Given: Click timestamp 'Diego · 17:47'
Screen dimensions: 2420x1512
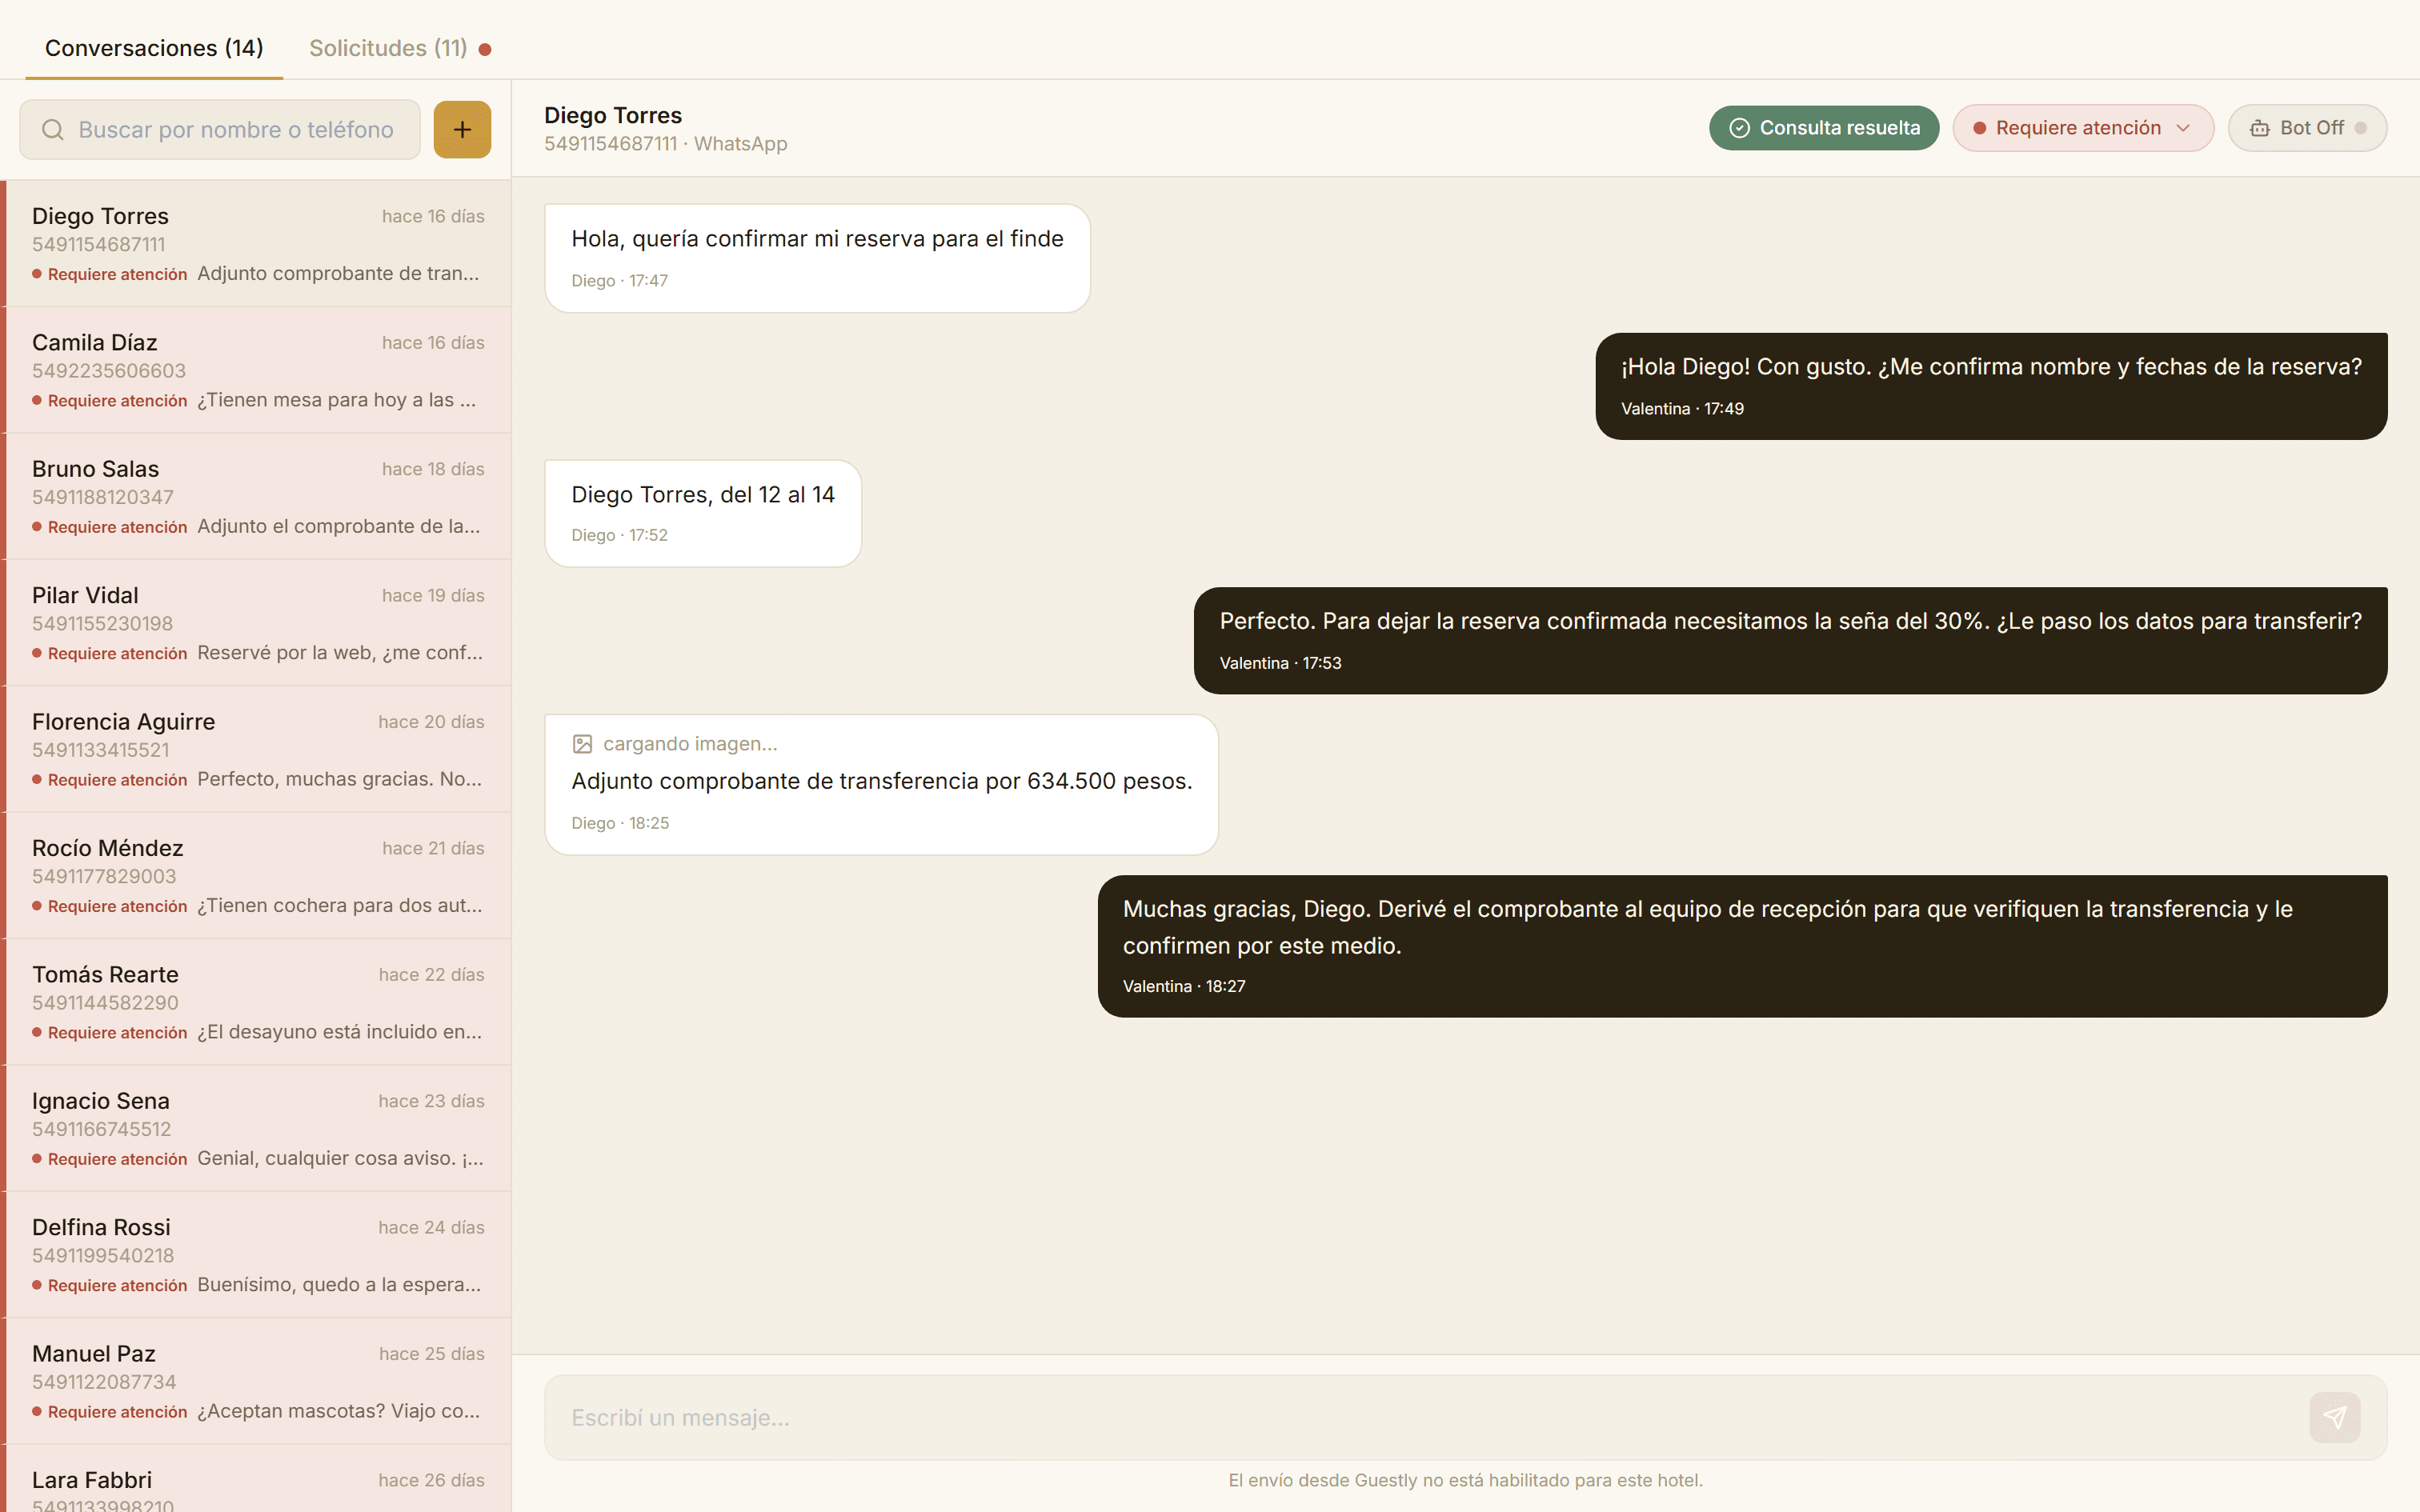Looking at the screenshot, I should 619,281.
